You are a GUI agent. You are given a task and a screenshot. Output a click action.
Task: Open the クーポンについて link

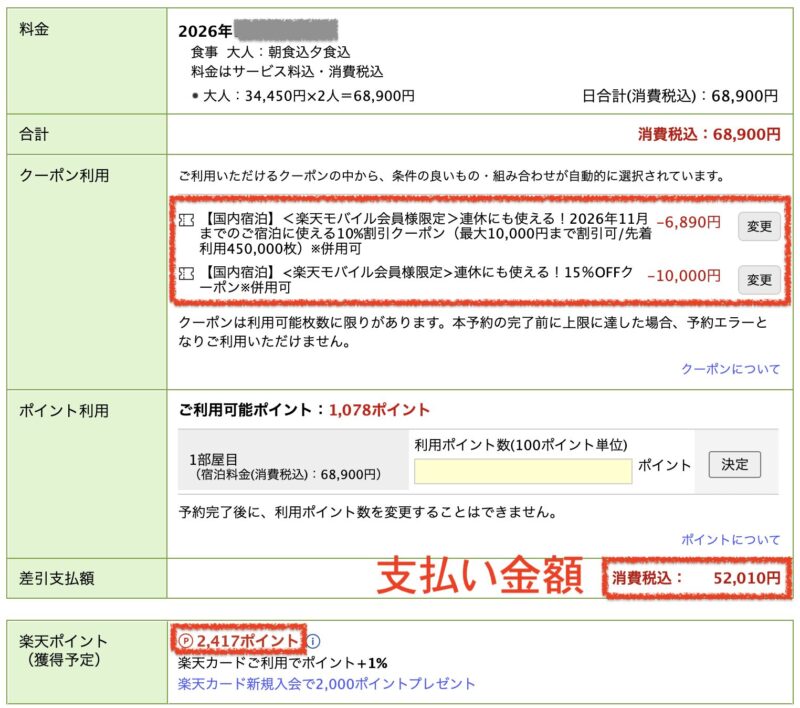[x=730, y=369]
